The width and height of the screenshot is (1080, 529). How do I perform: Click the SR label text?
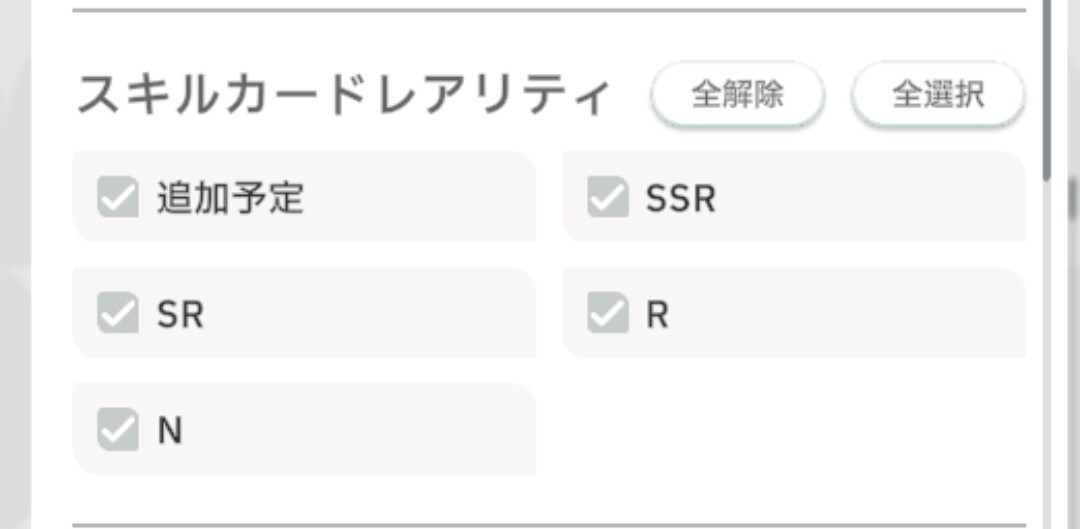180,314
